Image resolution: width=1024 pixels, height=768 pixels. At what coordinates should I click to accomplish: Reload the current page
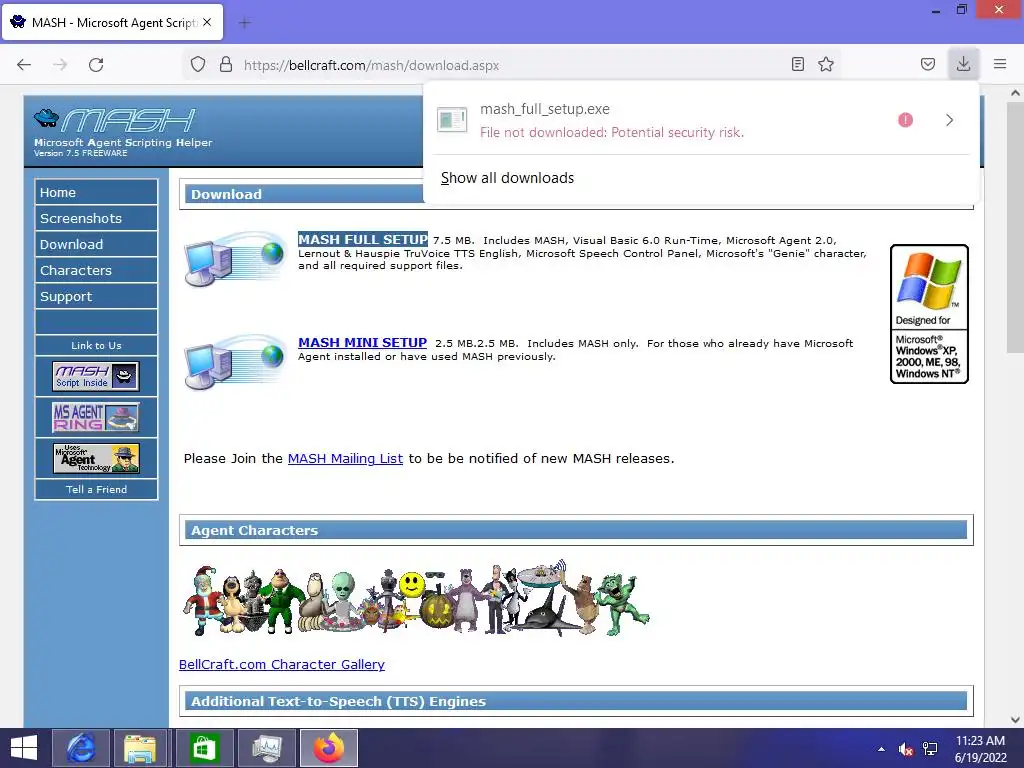point(96,65)
